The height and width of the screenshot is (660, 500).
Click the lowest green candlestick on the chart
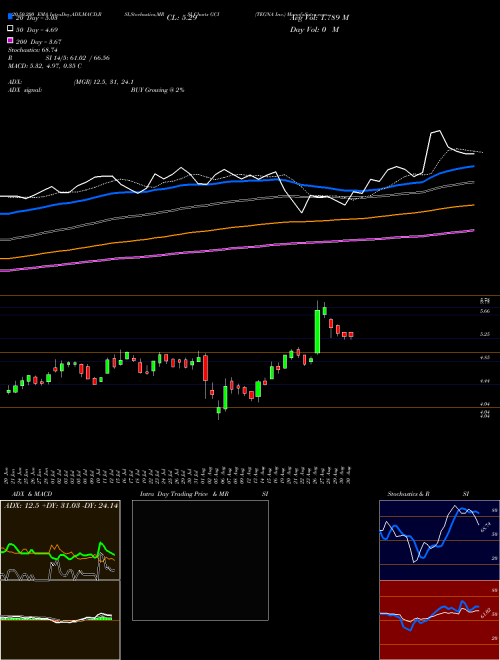point(218,410)
